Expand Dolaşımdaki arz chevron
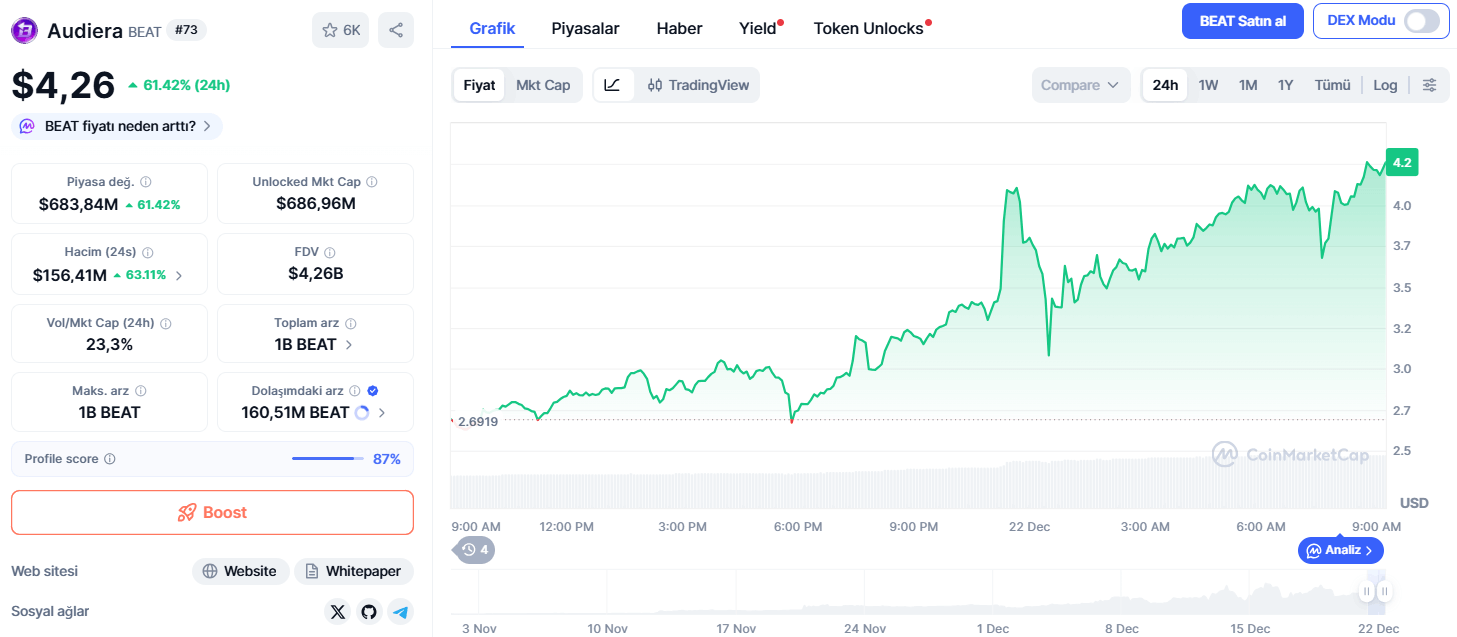This screenshot has width=1457, height=637. 382,412
